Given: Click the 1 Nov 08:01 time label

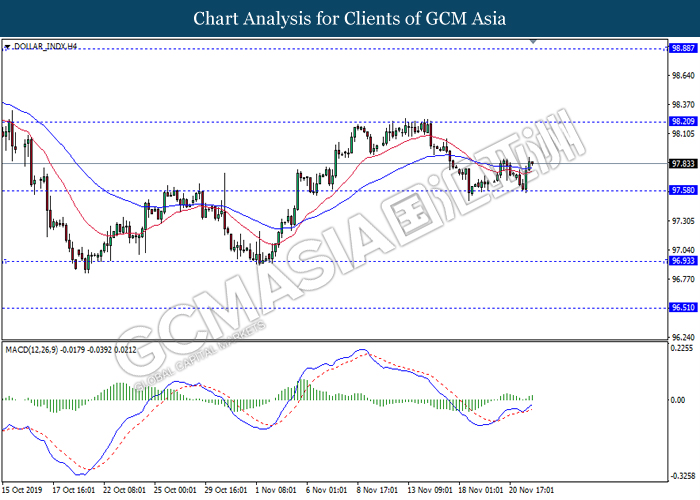Looking at the screenshot, I should coord(276,490).
